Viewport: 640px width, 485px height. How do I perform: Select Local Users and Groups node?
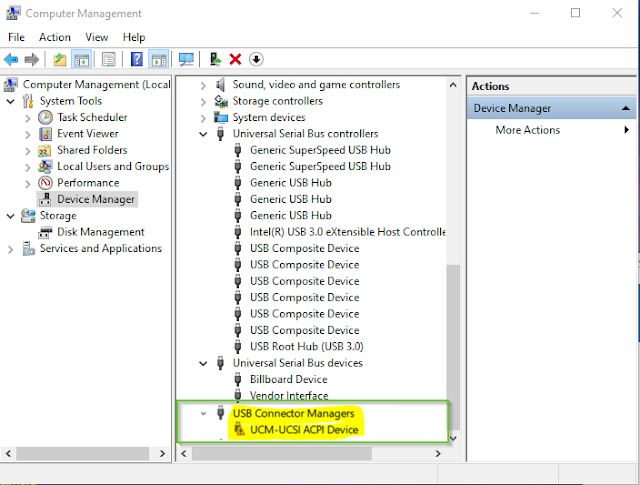[113, 167]
